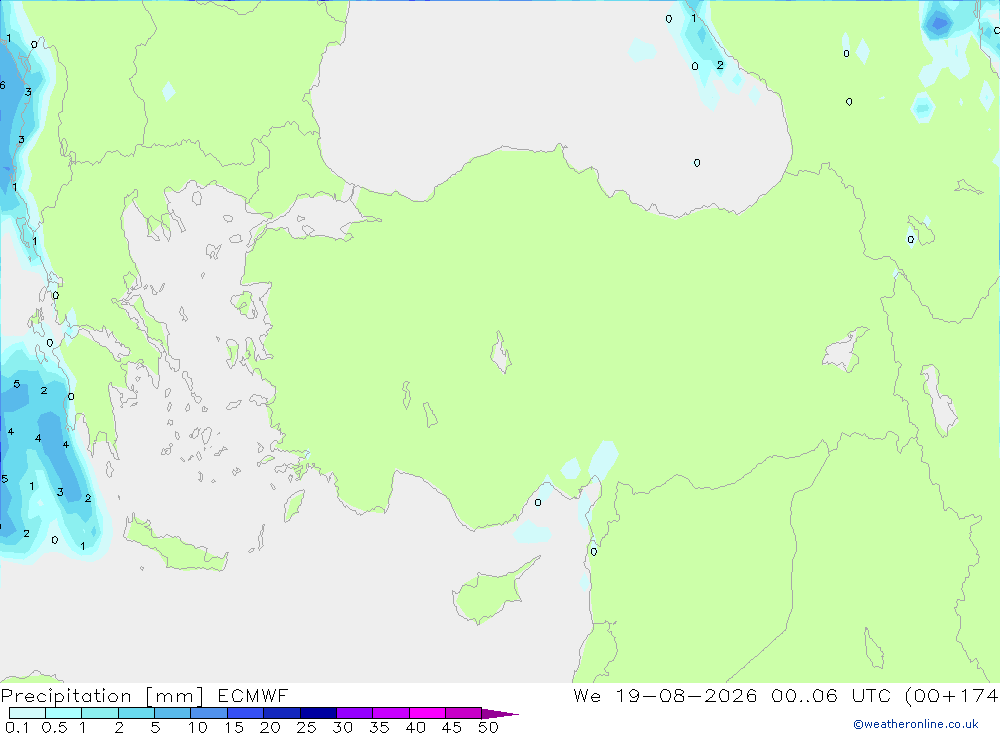This screenshot has width=1000, height=733.
Task: Select the legend swatch between 45 and 50
Action: click(x=463, y=713)
